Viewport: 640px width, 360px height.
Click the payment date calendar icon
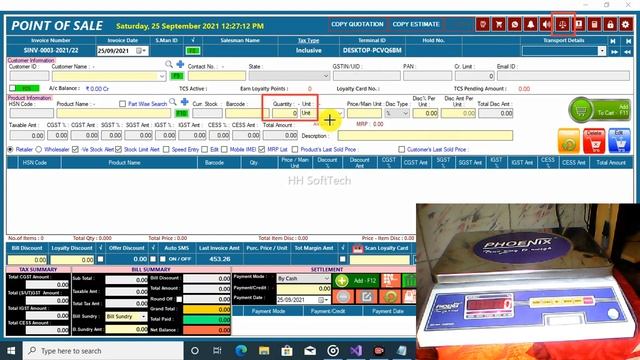tap(322, 300)
